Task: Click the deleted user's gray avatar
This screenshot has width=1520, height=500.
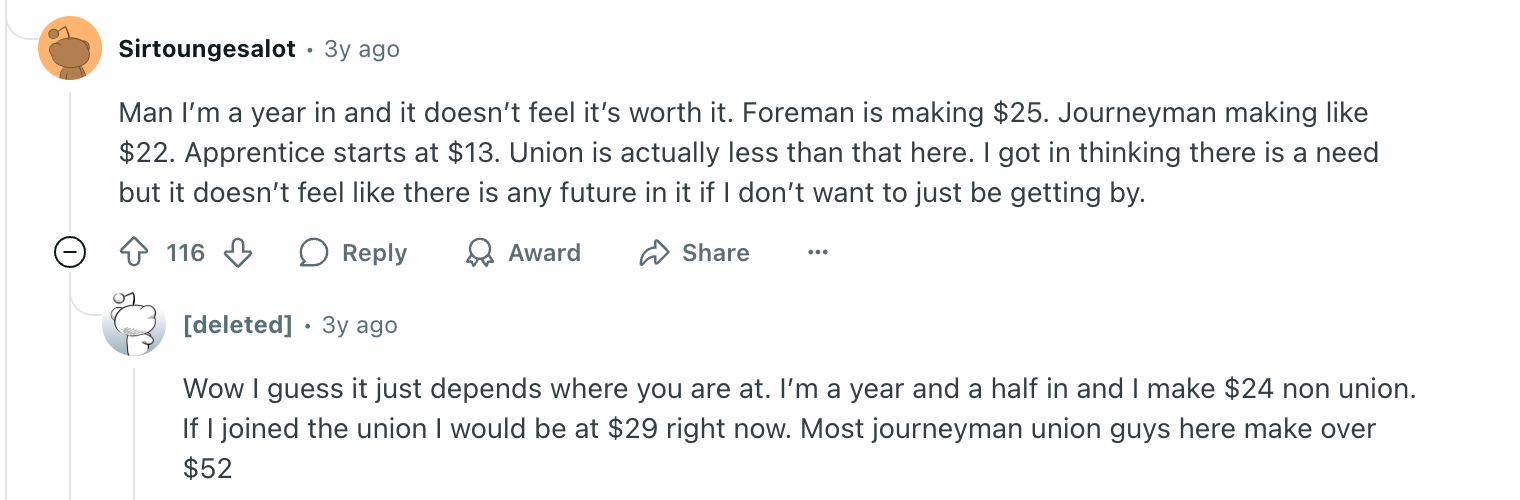Action: (x=134, y=325)
